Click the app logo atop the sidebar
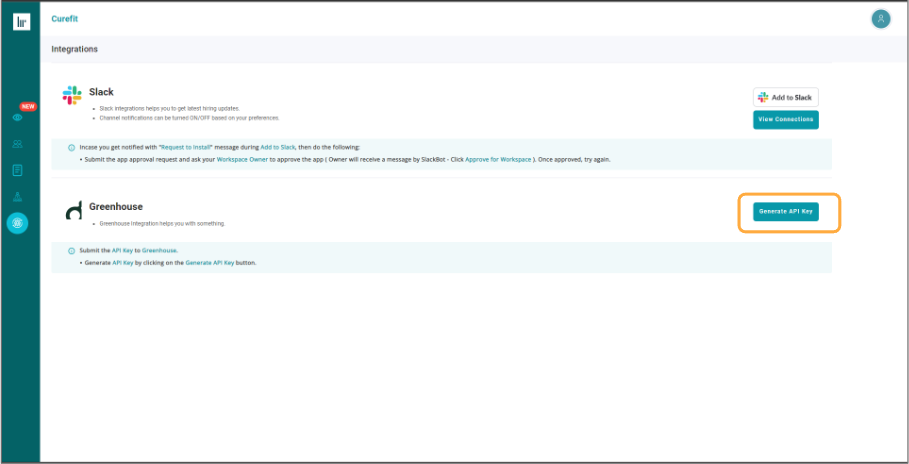This screenshot has height=464, width=909. tap(21, 21)
